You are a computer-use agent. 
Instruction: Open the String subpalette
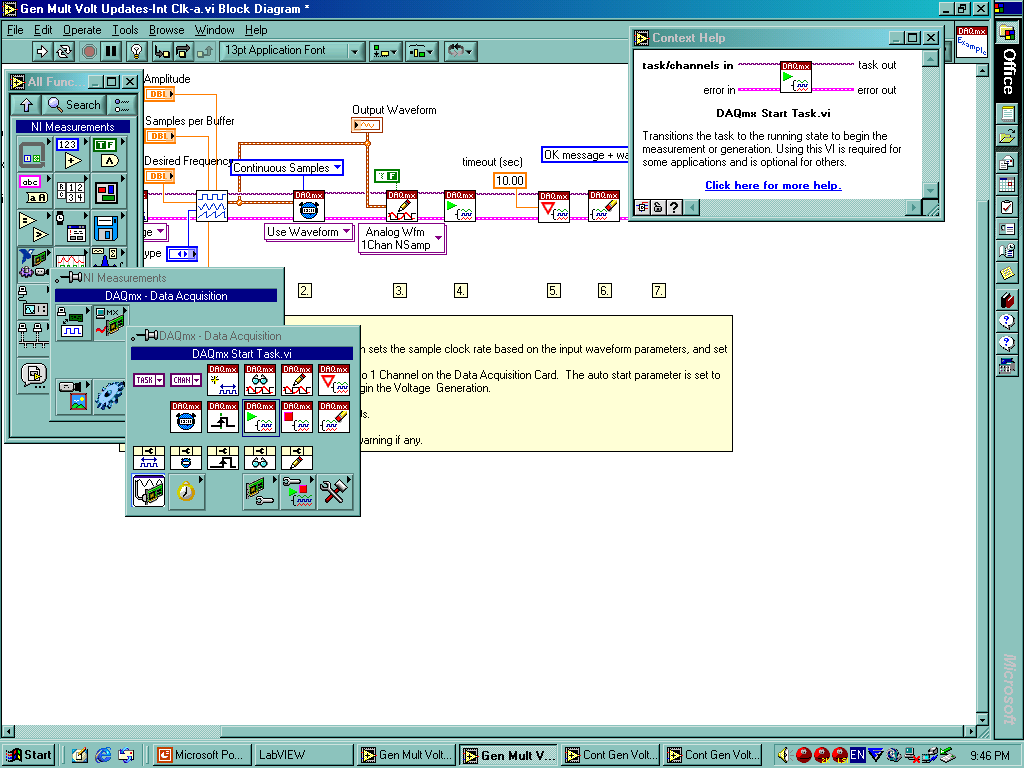point(33,189)
